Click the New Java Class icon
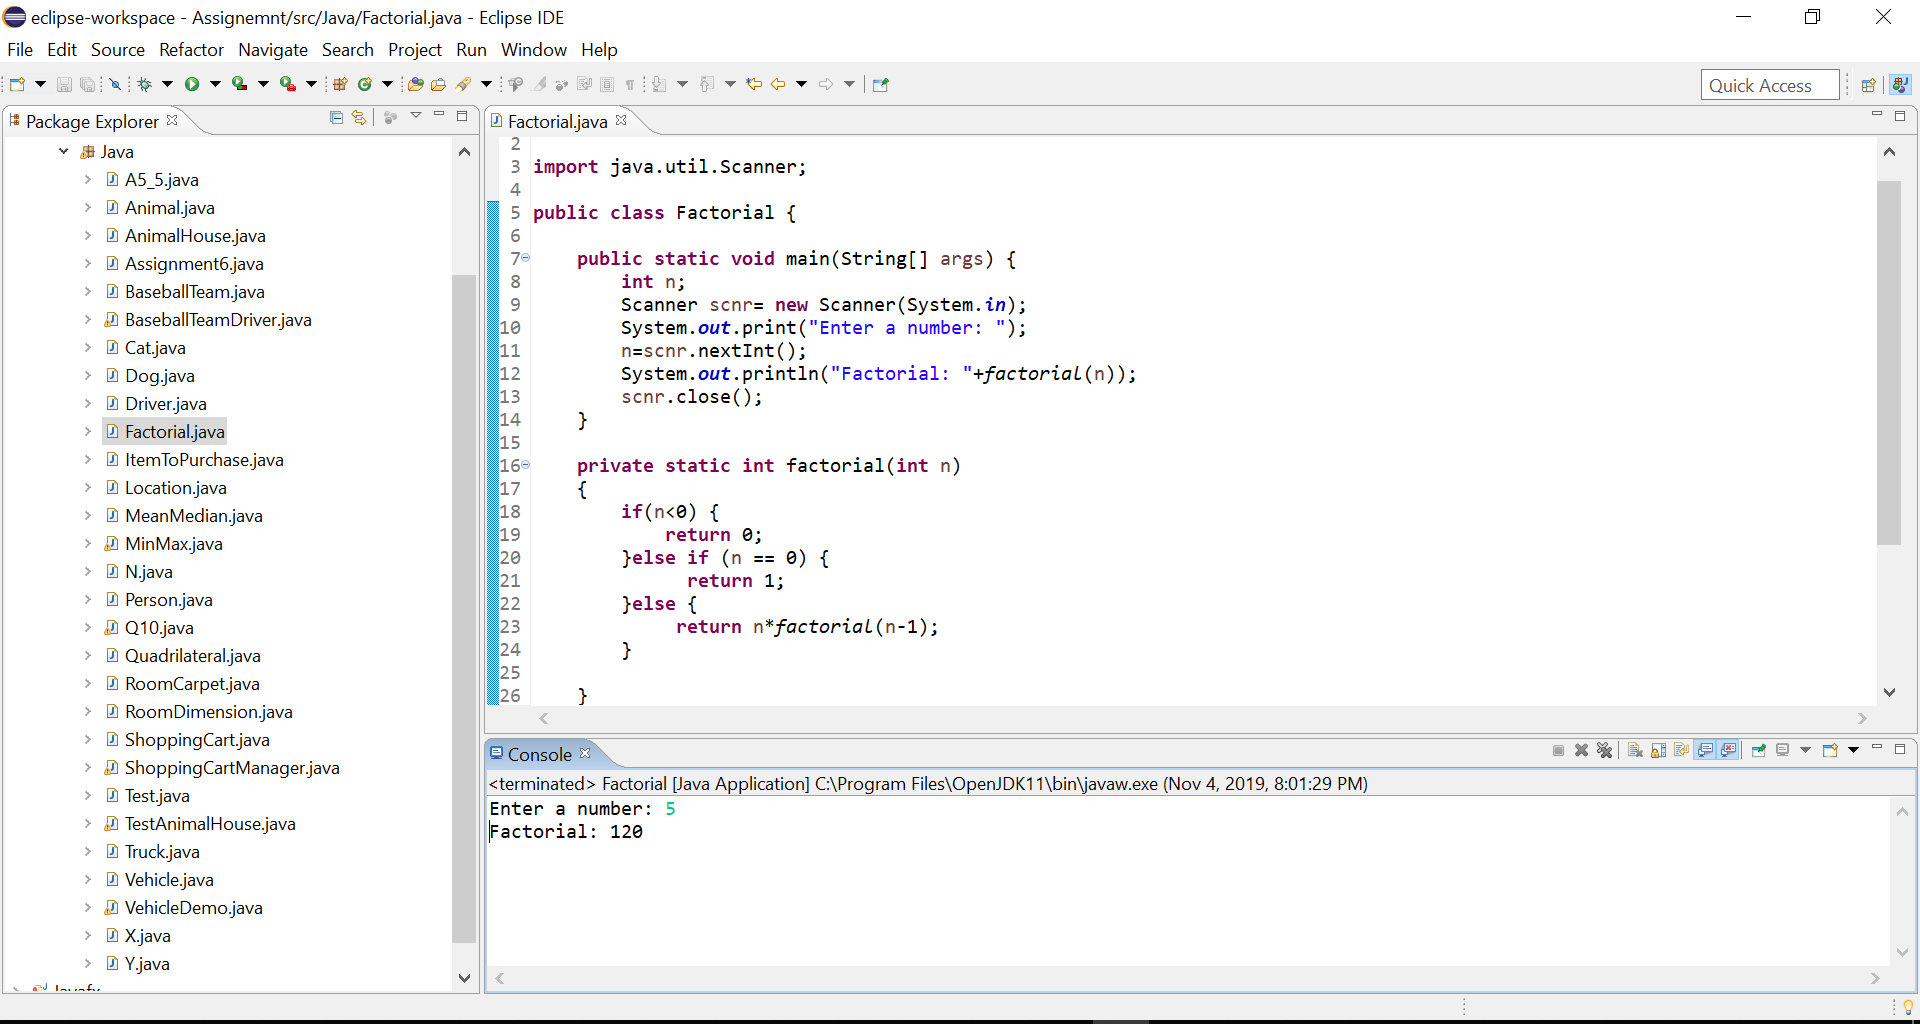The image size is (1920, 1024). click(x=365, y=85)
